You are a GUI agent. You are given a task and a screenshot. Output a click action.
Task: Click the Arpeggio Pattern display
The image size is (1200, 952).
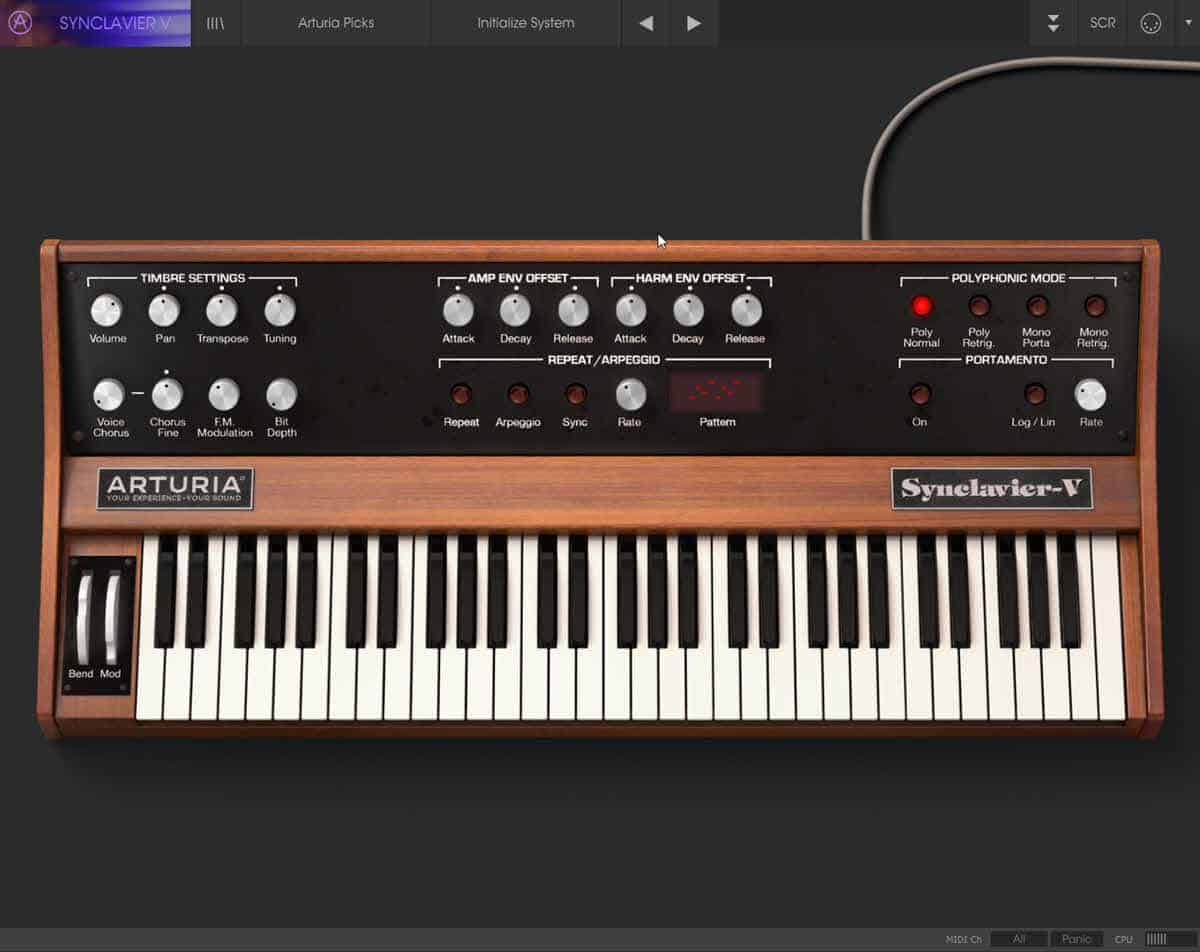coord(716,393)
